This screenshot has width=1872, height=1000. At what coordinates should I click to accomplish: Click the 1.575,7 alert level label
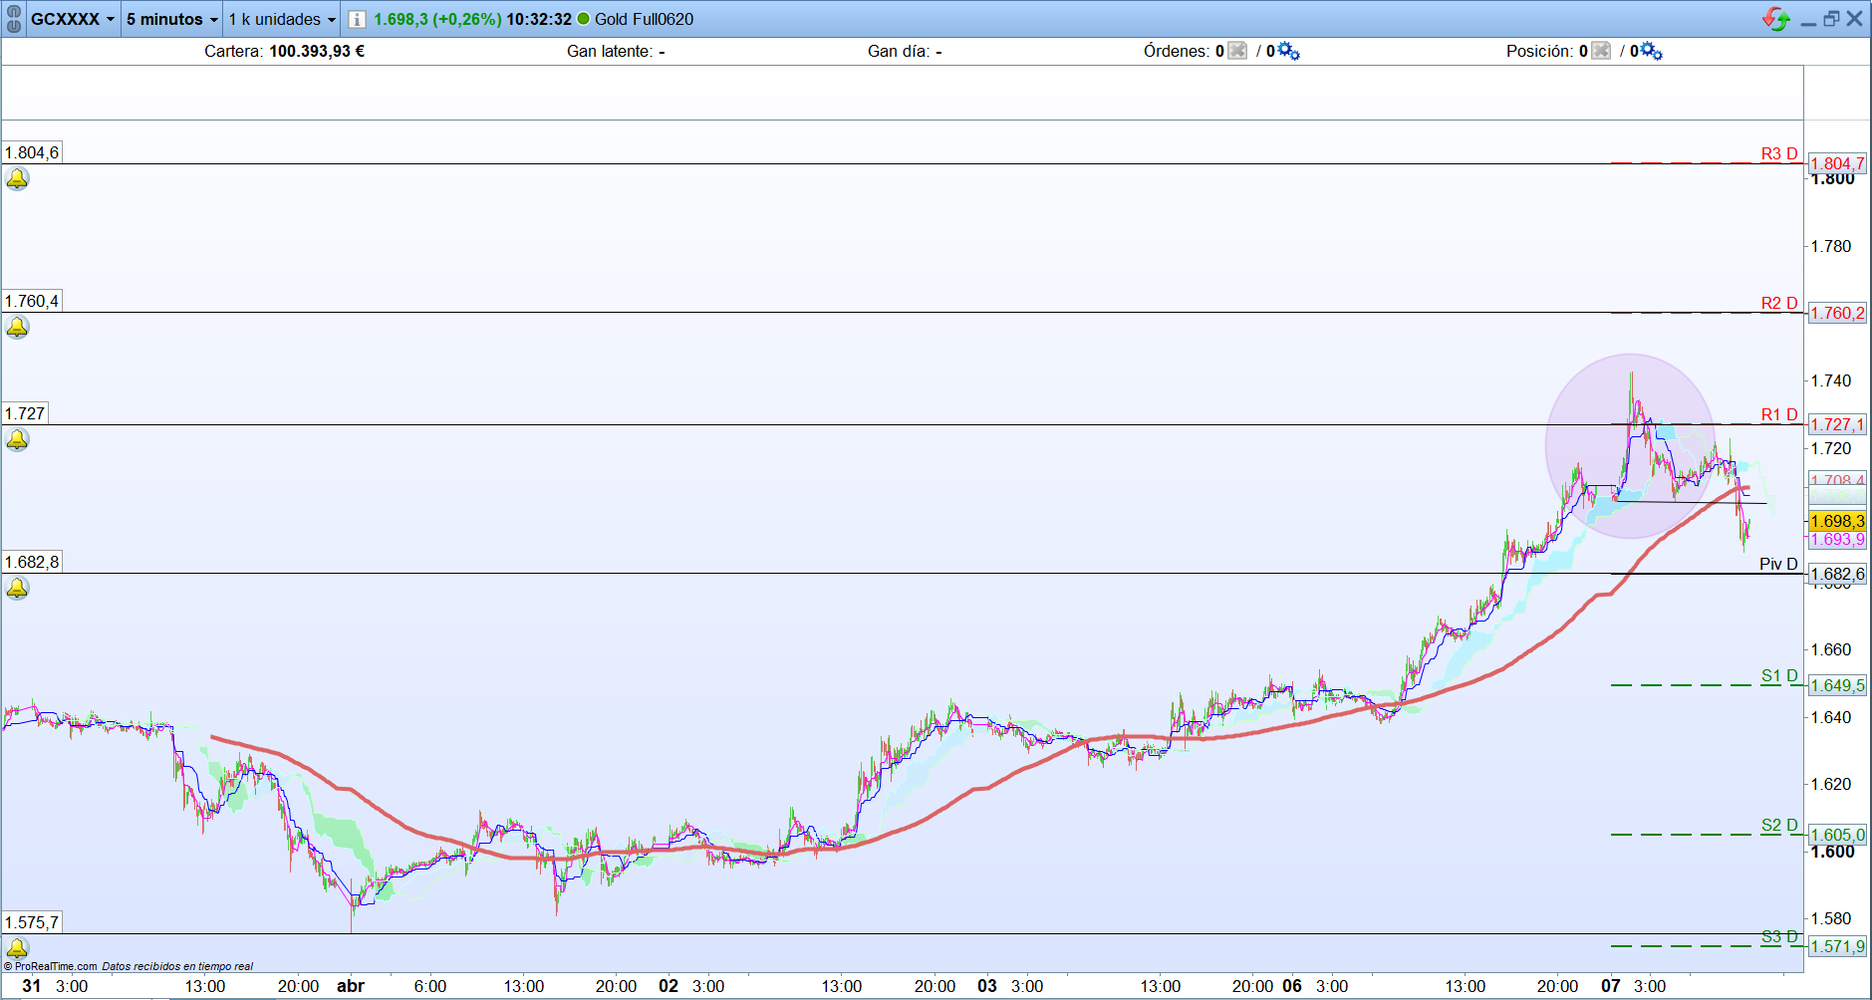pyautogui.click(x=32, y=923)
